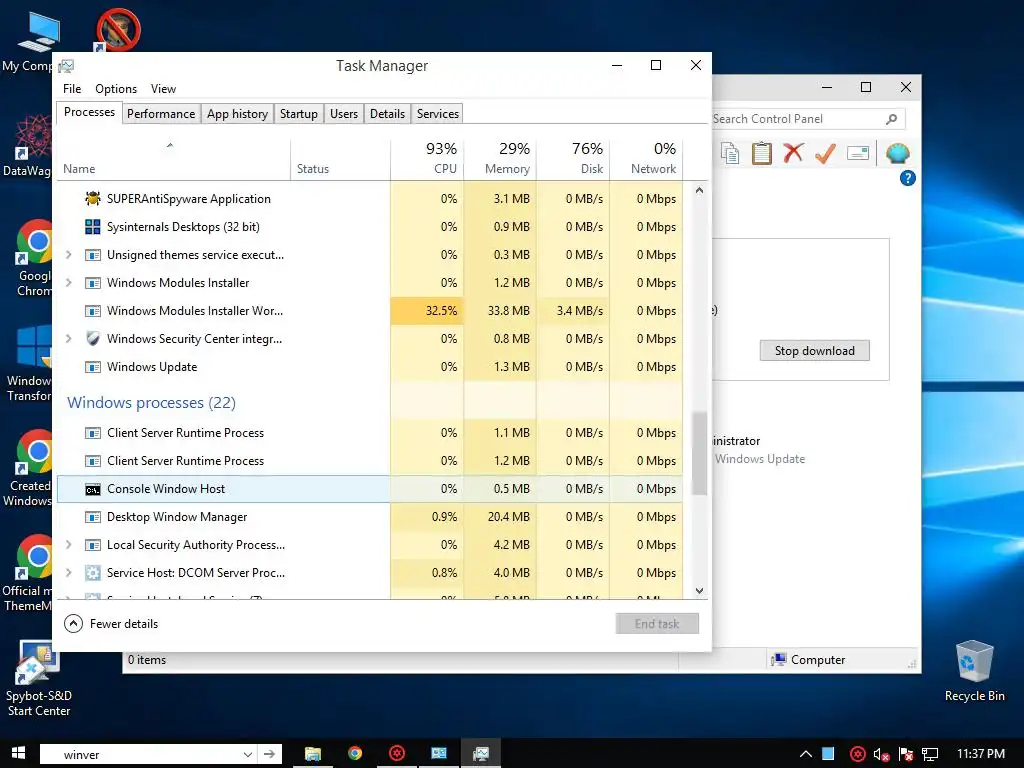Collapse Task Manager with Fewer details
1024x768 pixels.
111,624
